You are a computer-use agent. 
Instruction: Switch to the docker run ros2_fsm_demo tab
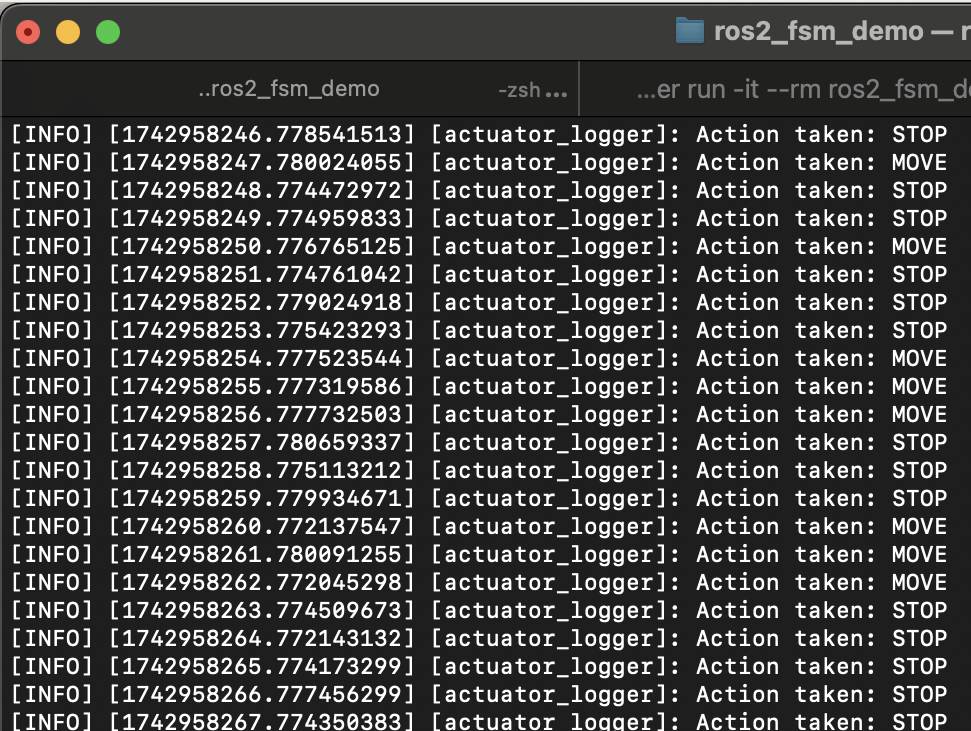pos(775,89)
